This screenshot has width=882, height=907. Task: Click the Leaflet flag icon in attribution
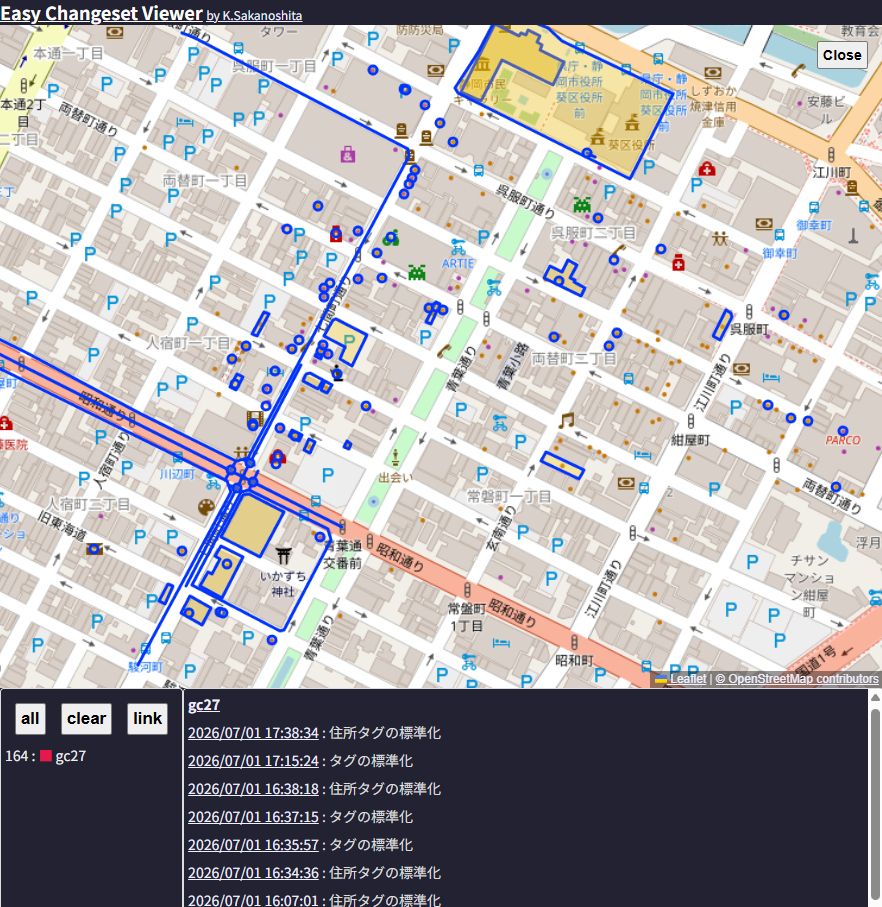(660, 679)
